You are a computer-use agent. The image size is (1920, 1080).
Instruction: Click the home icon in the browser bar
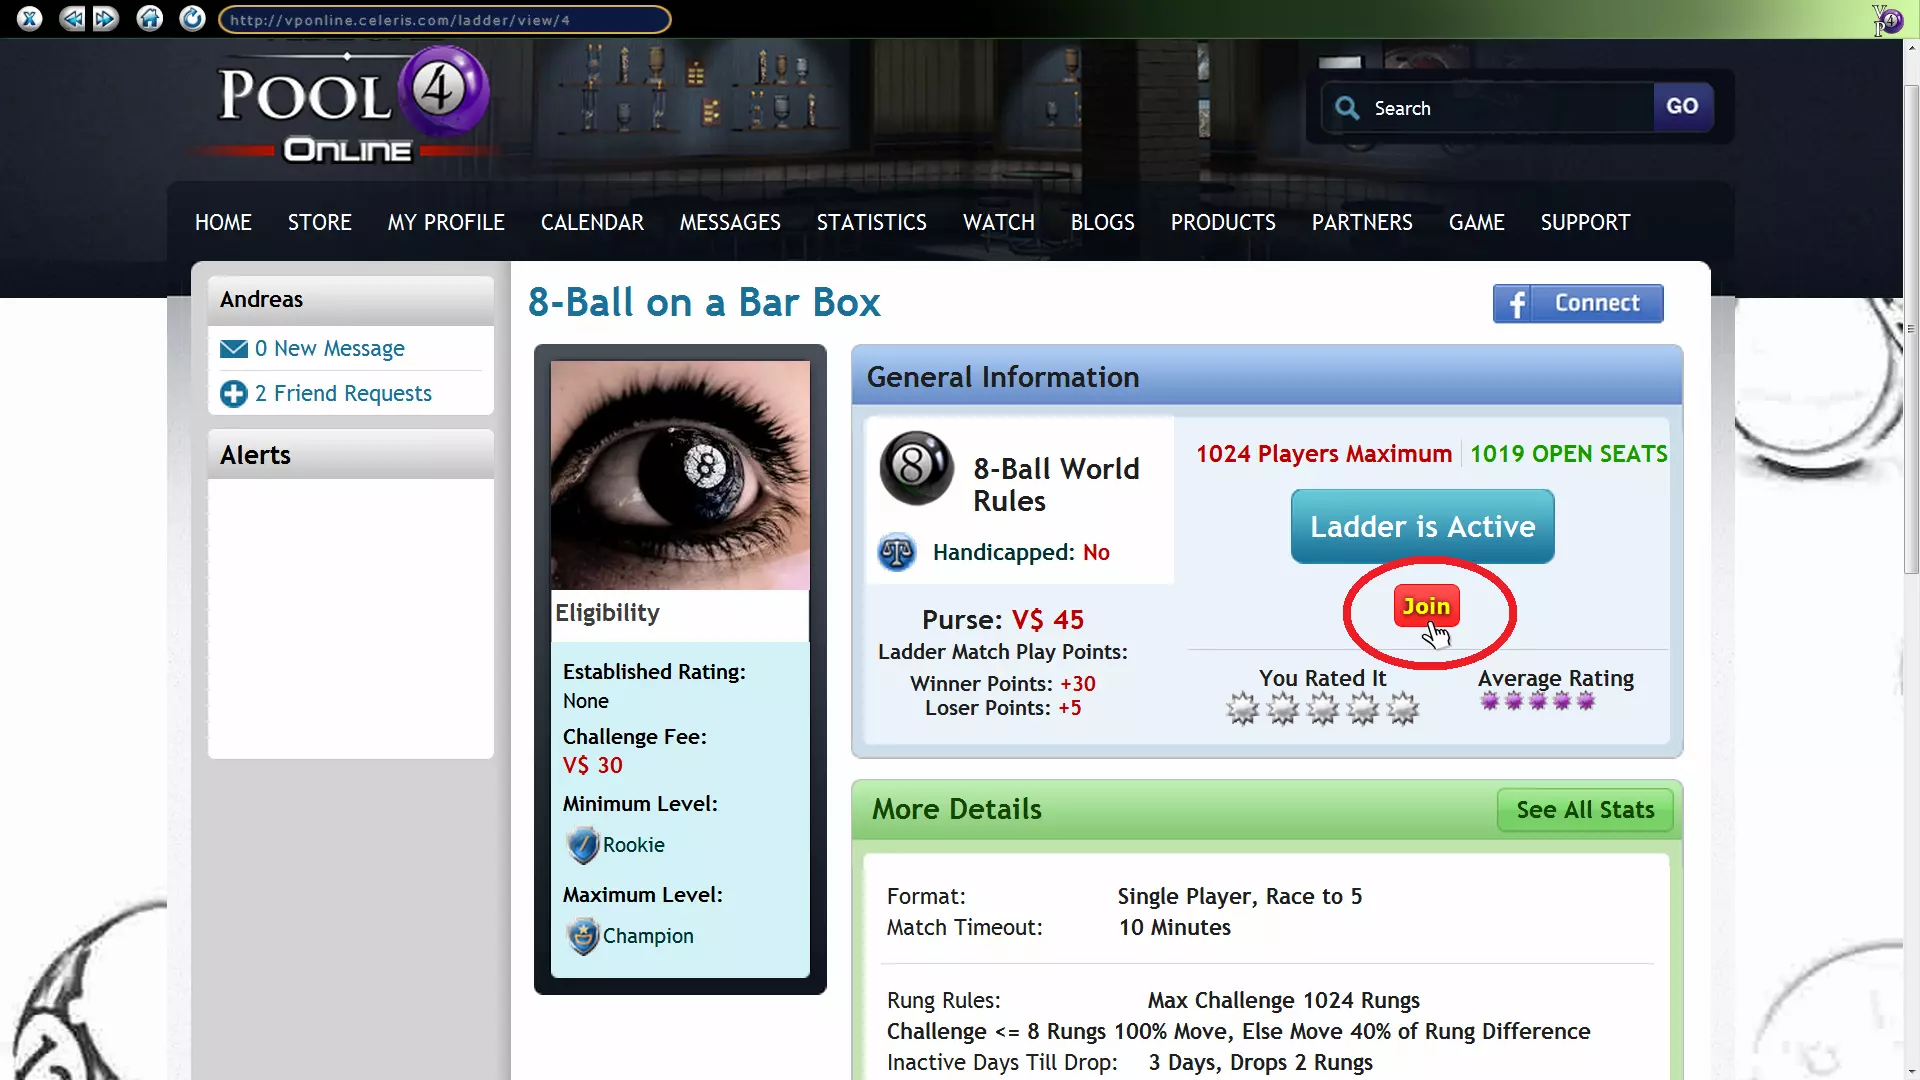150,18
